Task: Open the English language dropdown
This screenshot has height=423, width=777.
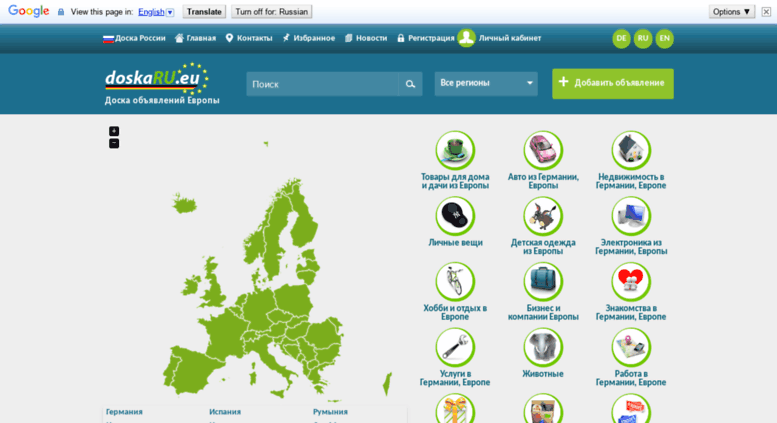Action: pos(156,12)
